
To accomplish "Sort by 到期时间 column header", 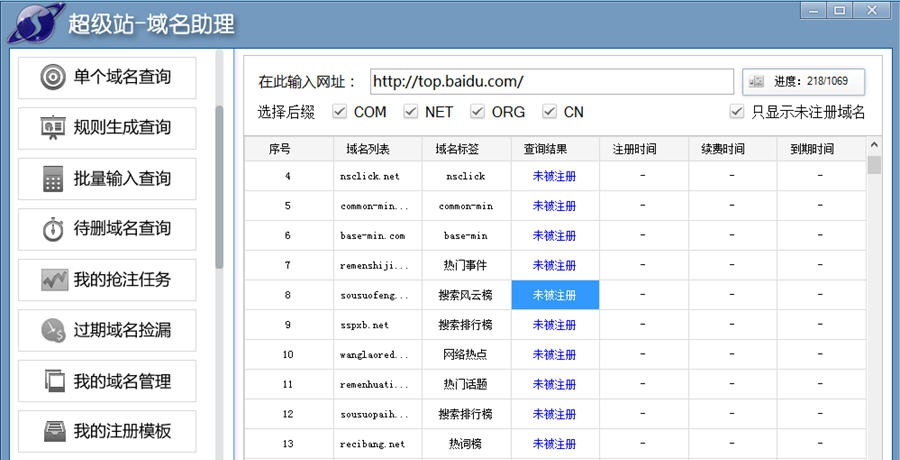I will 821,149.
